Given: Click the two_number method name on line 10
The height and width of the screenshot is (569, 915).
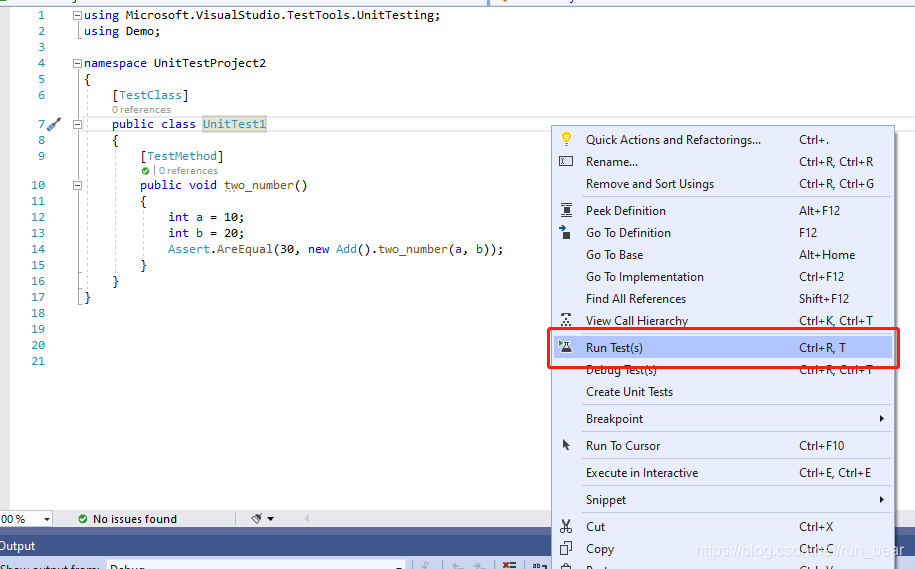Looking at the screenshot, I should coord(259,185).
